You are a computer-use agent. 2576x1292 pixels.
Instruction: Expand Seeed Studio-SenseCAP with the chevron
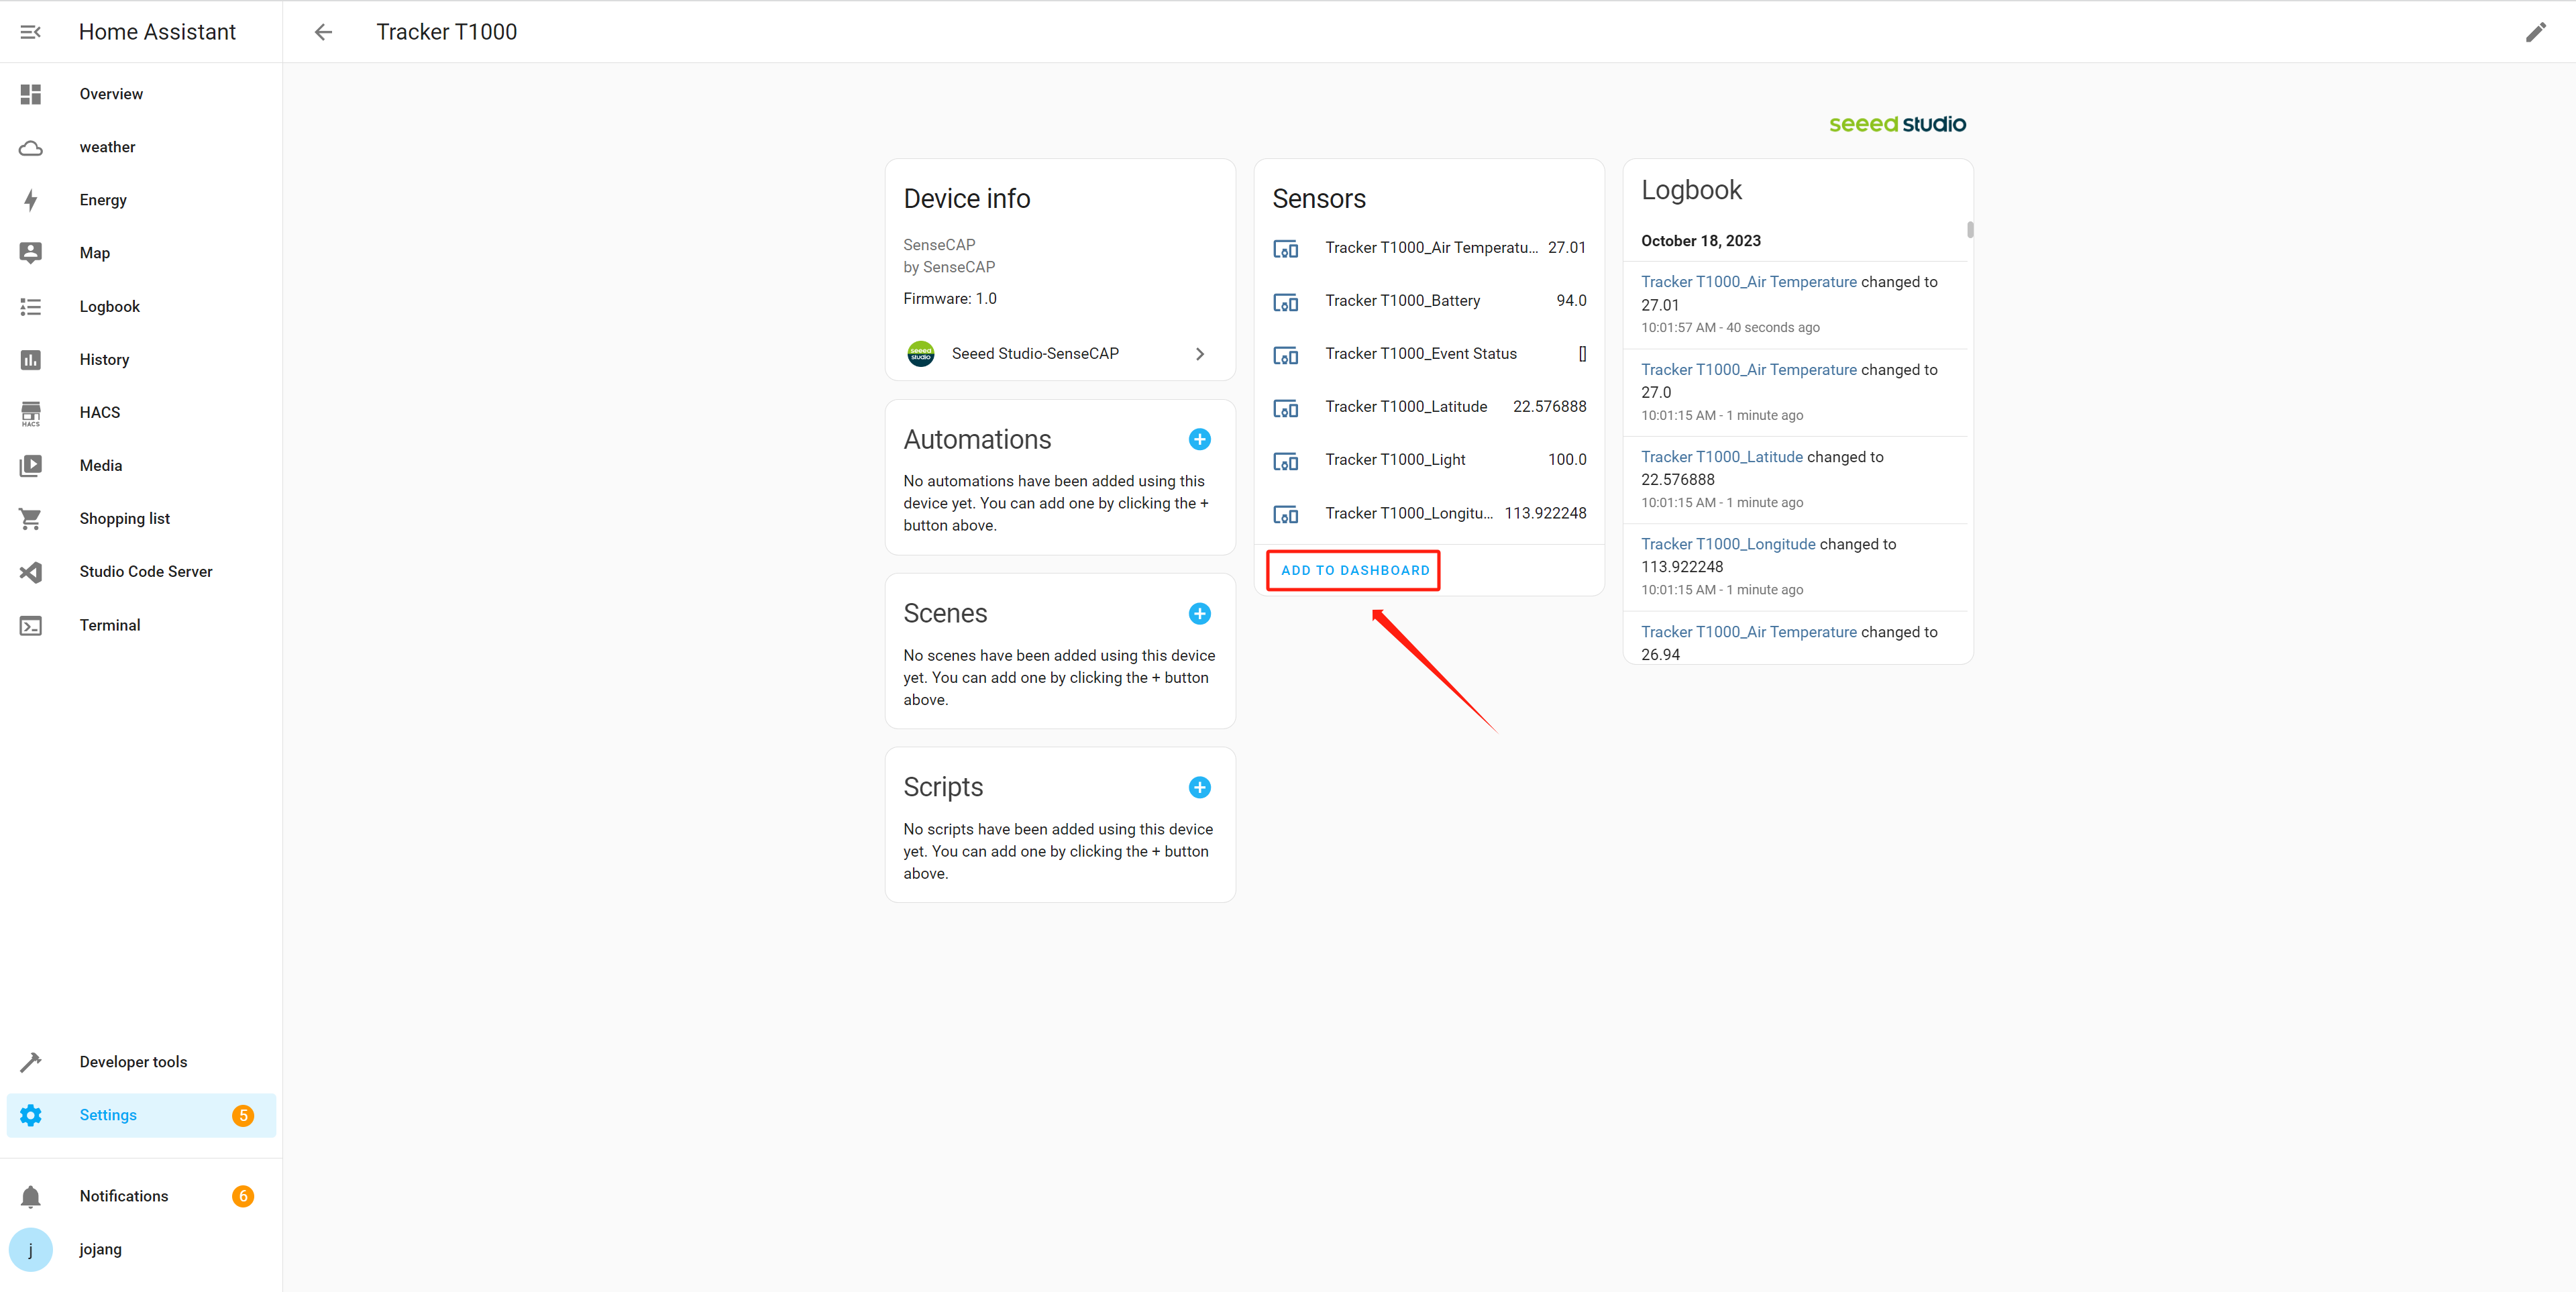(x=1200, y=354)
